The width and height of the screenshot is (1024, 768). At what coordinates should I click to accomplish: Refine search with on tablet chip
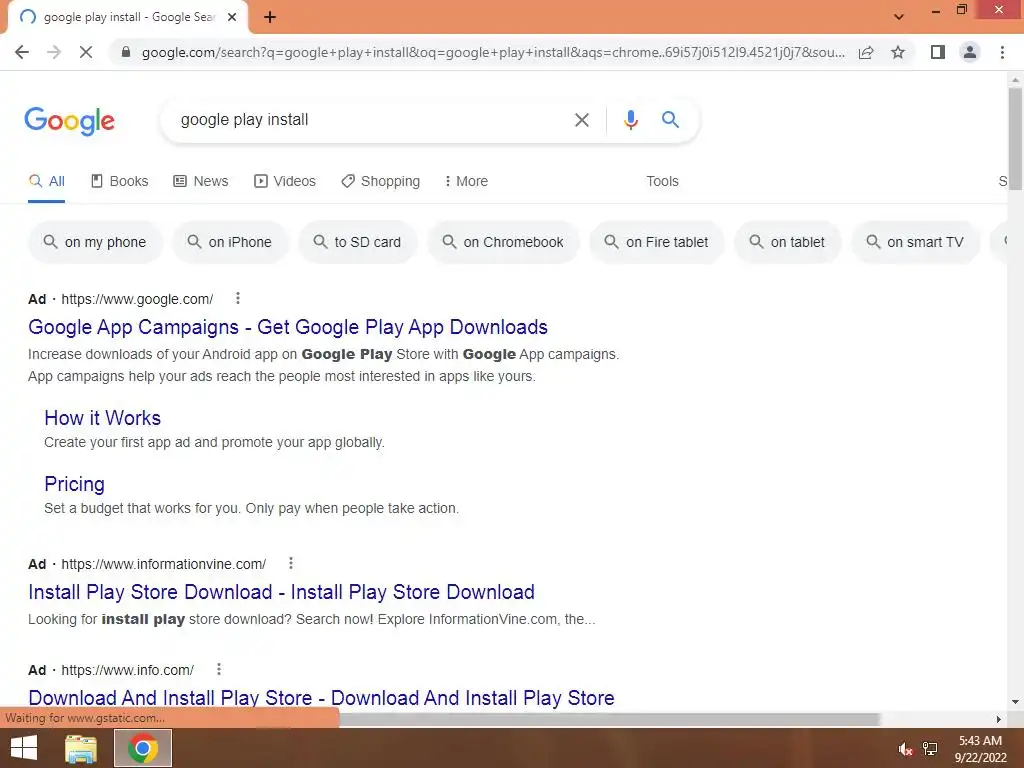point(787,242)
